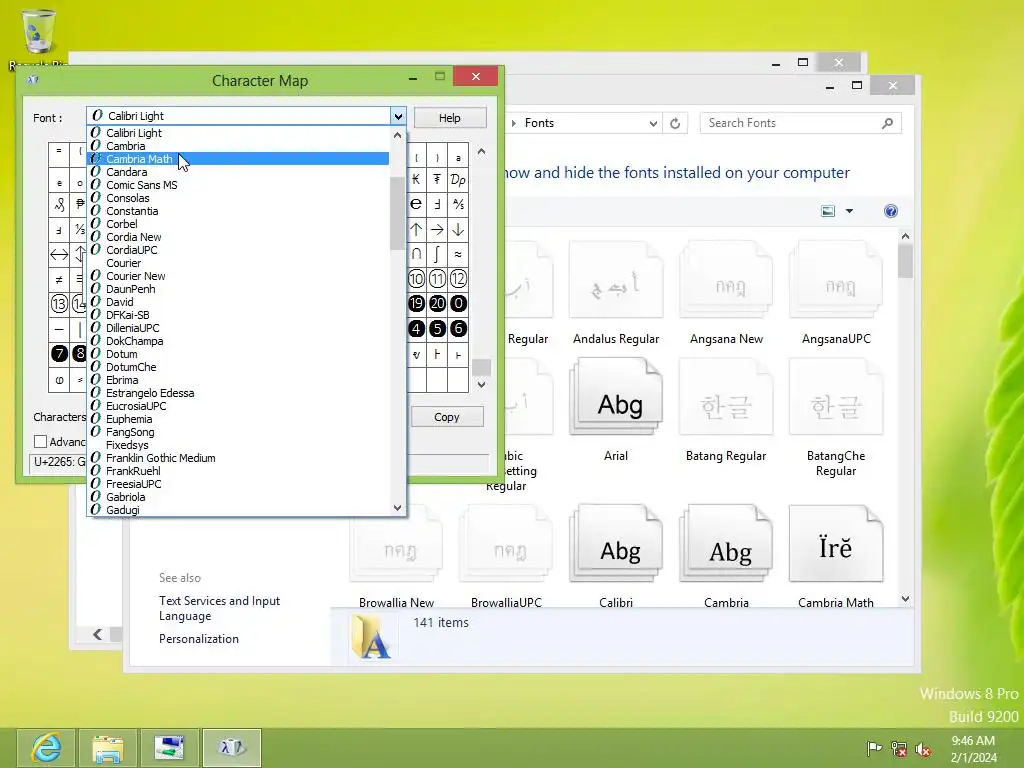Click Character Map taskbar button
1024x768 pixels.
point(232,748)
